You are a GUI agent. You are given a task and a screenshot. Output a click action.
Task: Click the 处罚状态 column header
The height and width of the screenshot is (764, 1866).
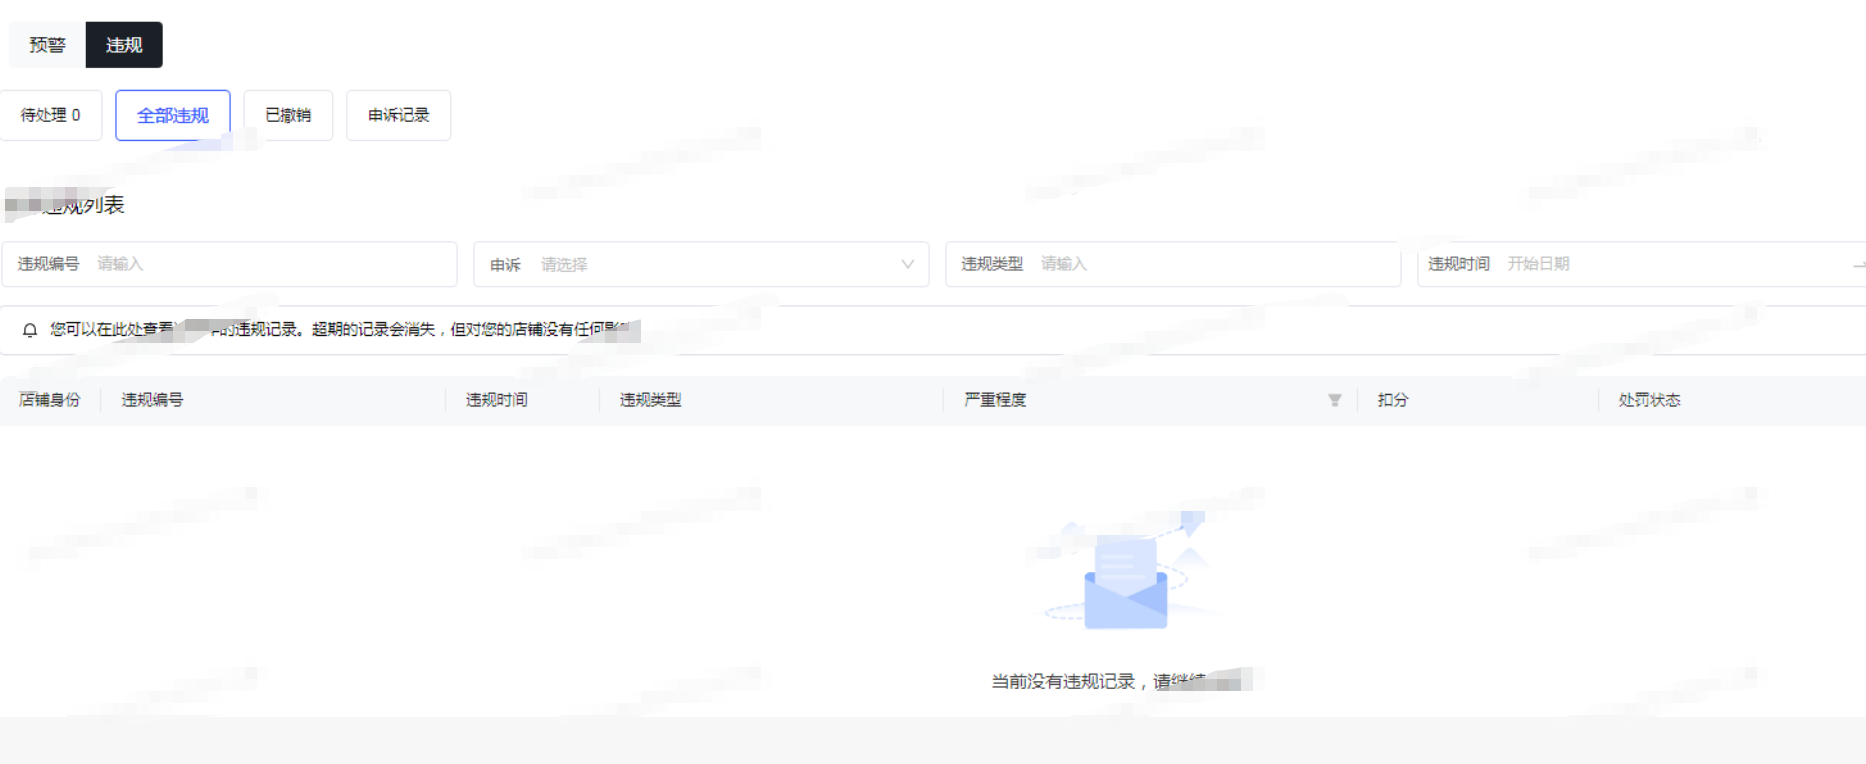(1649, 400)
